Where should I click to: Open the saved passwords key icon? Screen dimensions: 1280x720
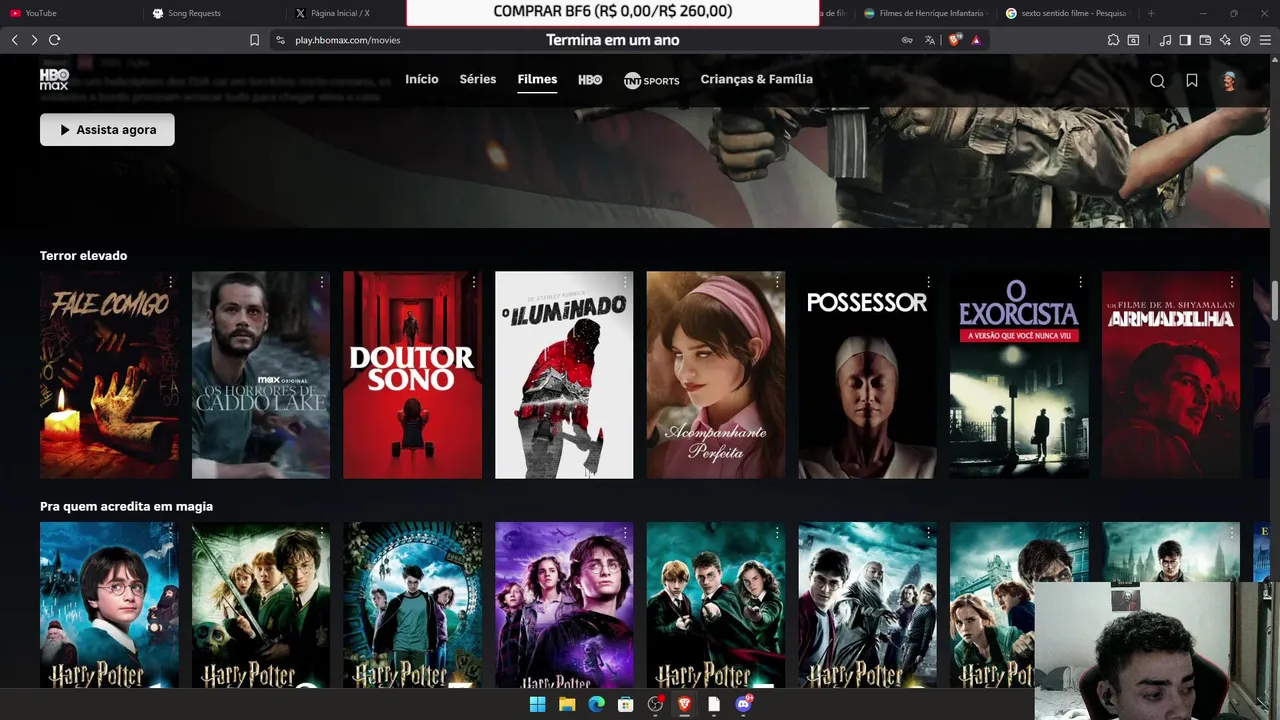[x=907, y=40]
